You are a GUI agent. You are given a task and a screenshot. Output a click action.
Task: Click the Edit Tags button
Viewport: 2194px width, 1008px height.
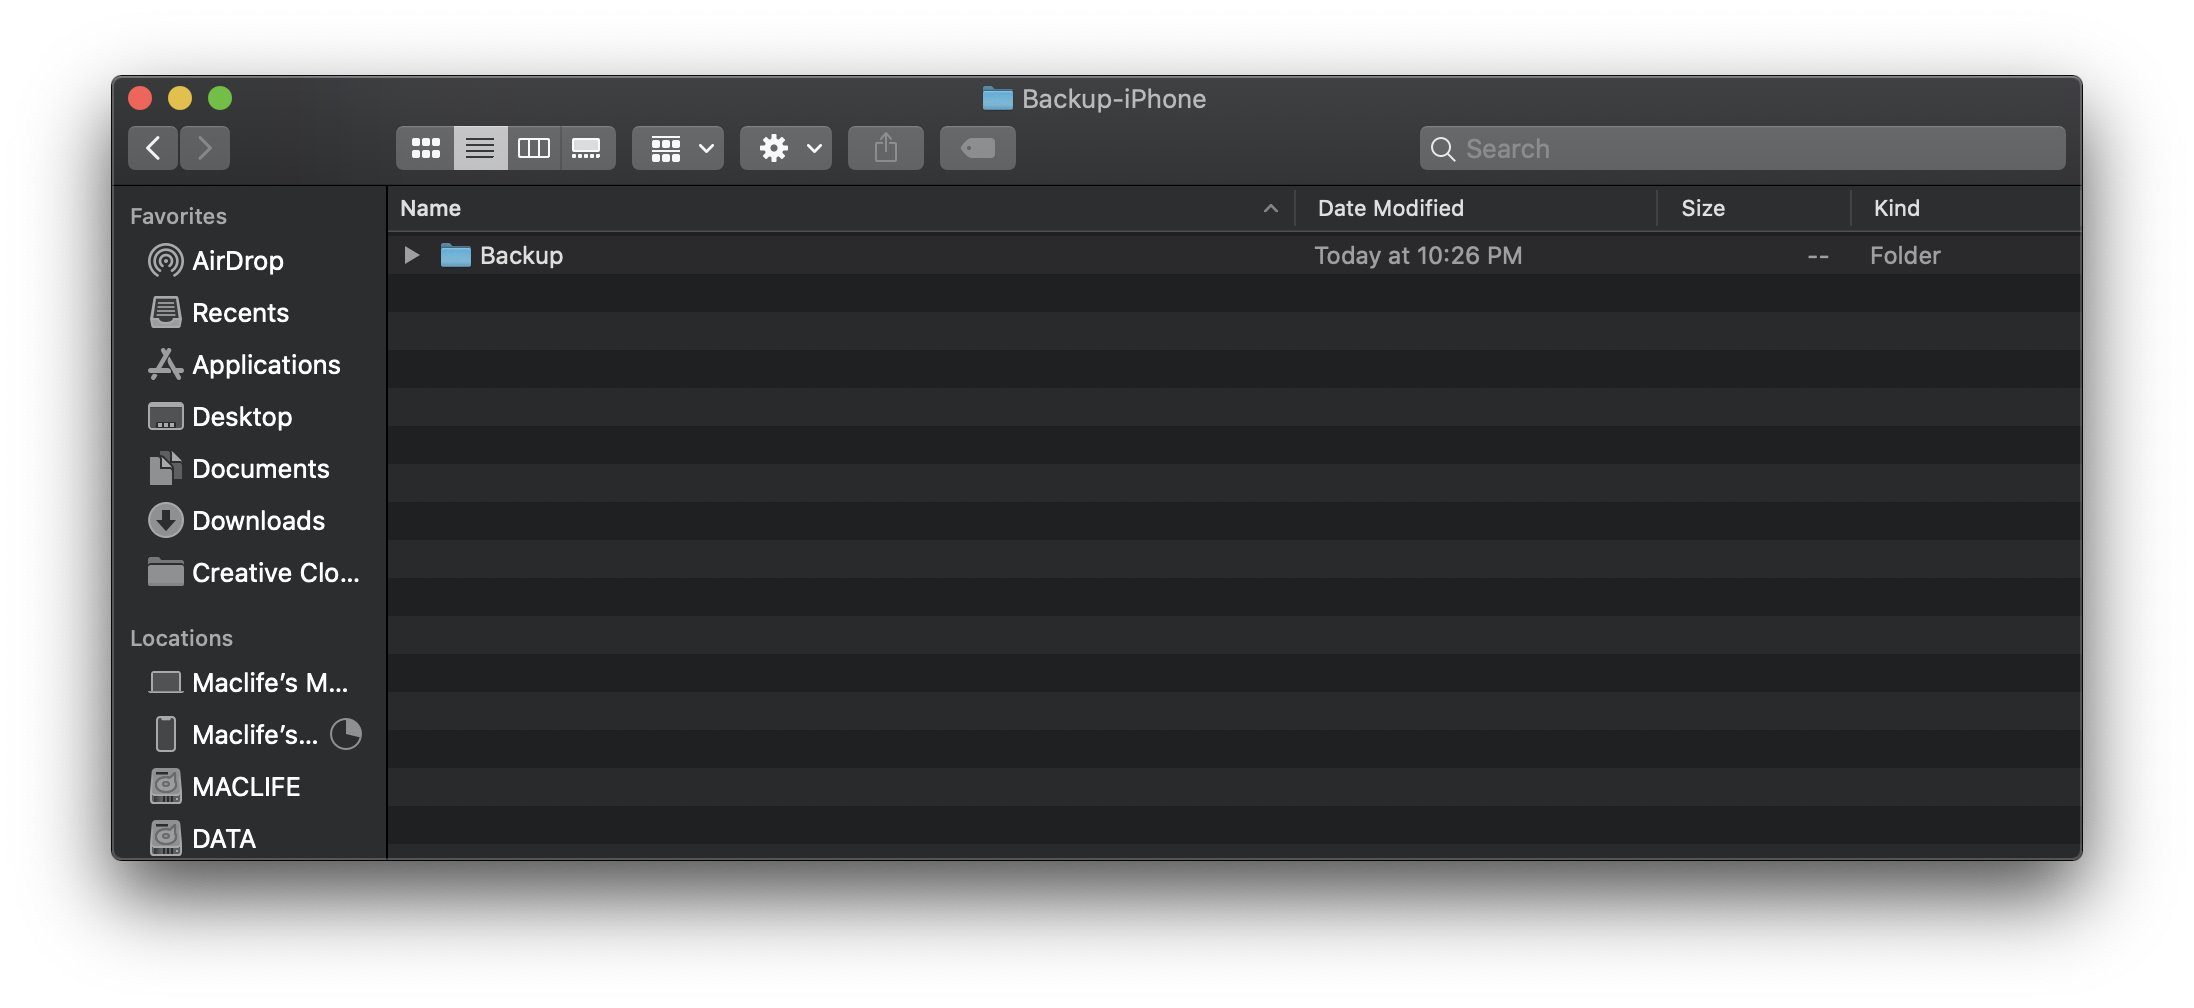976,147
